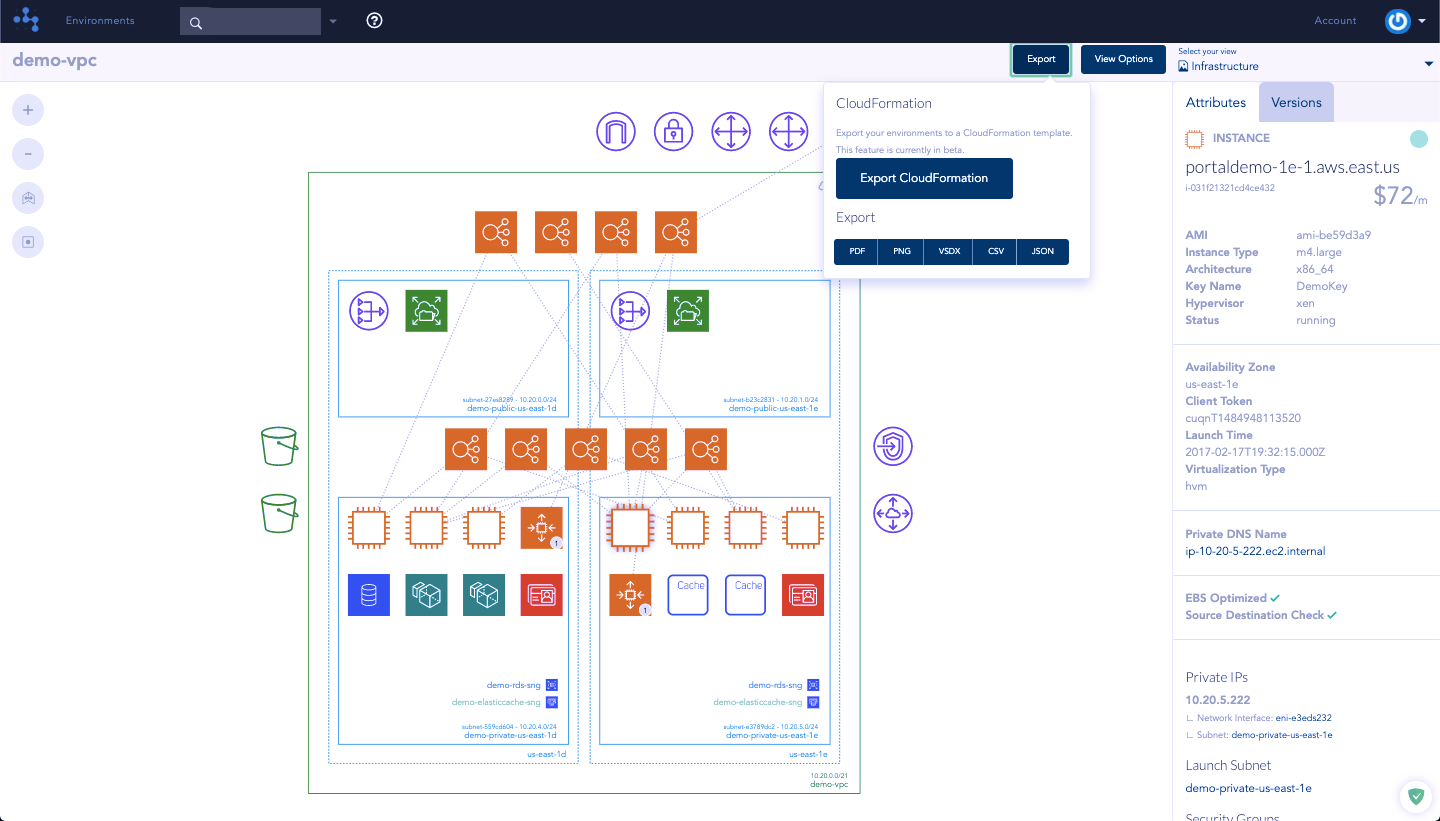Zoom in with the plus button
The image size is (1440, 821).
click(28, 110)
